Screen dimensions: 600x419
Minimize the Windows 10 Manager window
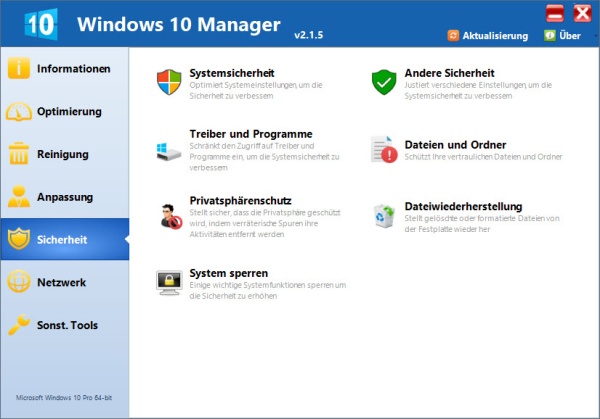tap(555, 14)
